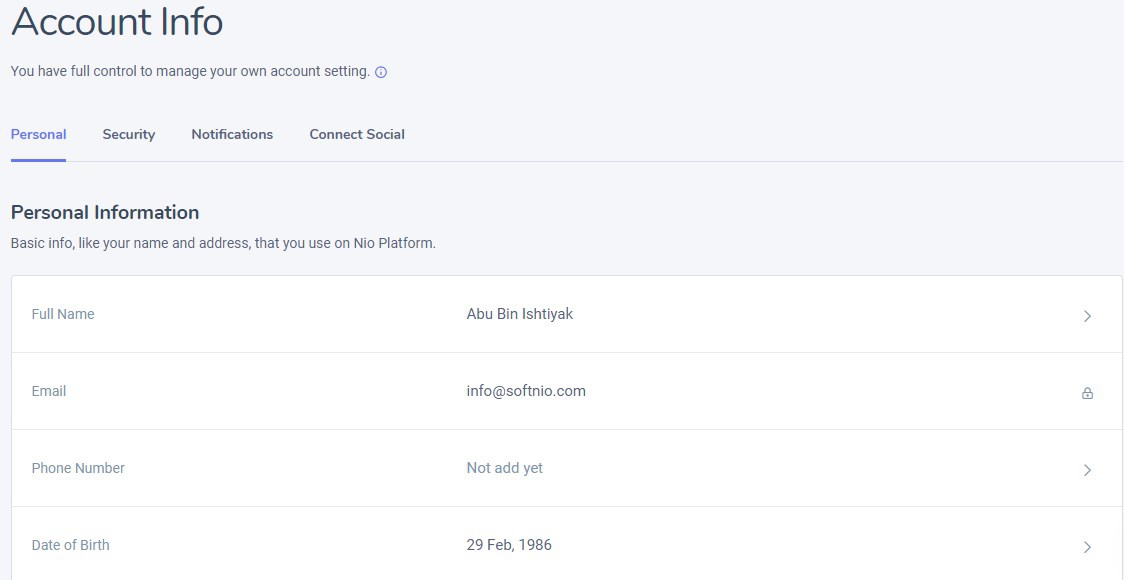Switch to the Personal tab
This screenshot has width=1124, height=580.
[38, 134]
